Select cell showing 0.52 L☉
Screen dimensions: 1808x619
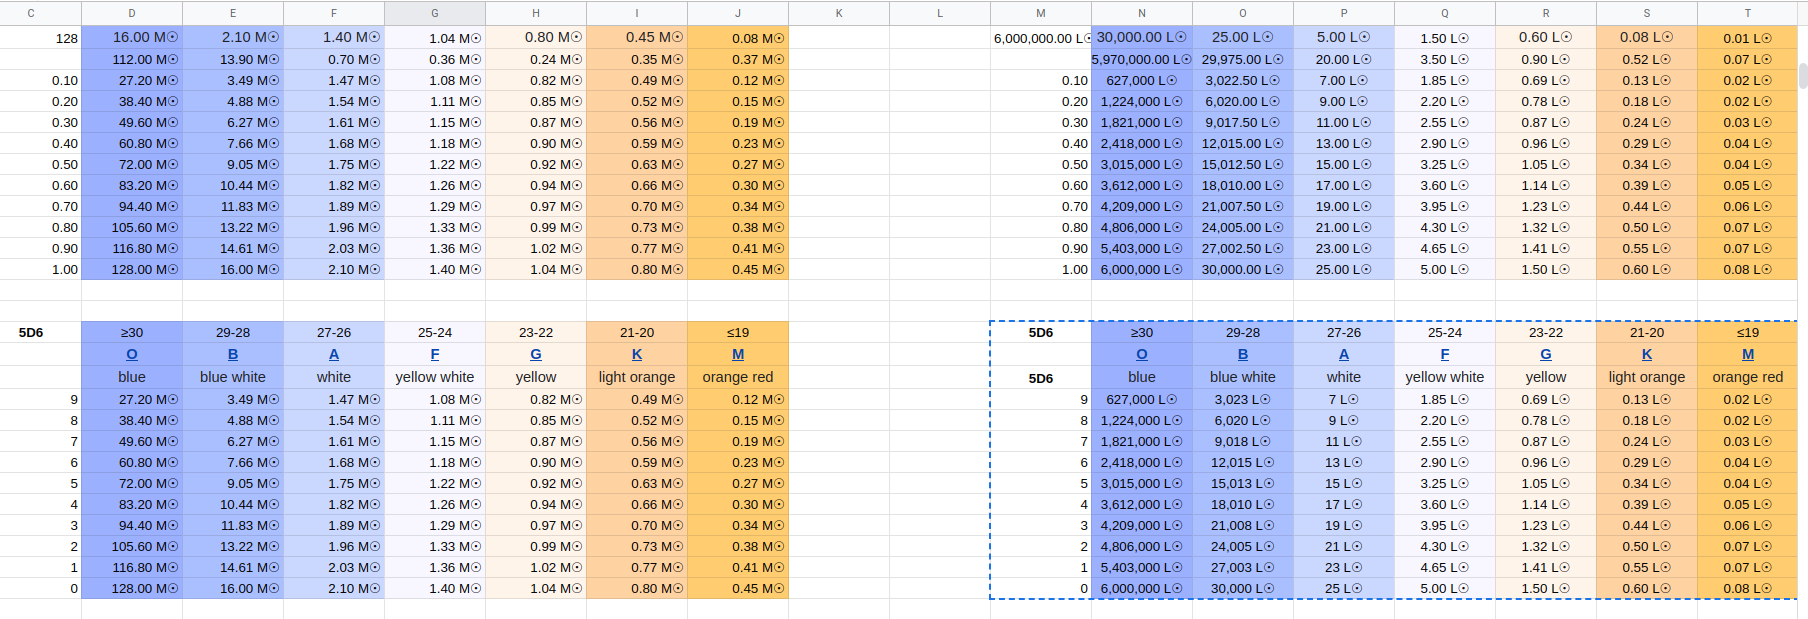click(x=1647, y=59)
